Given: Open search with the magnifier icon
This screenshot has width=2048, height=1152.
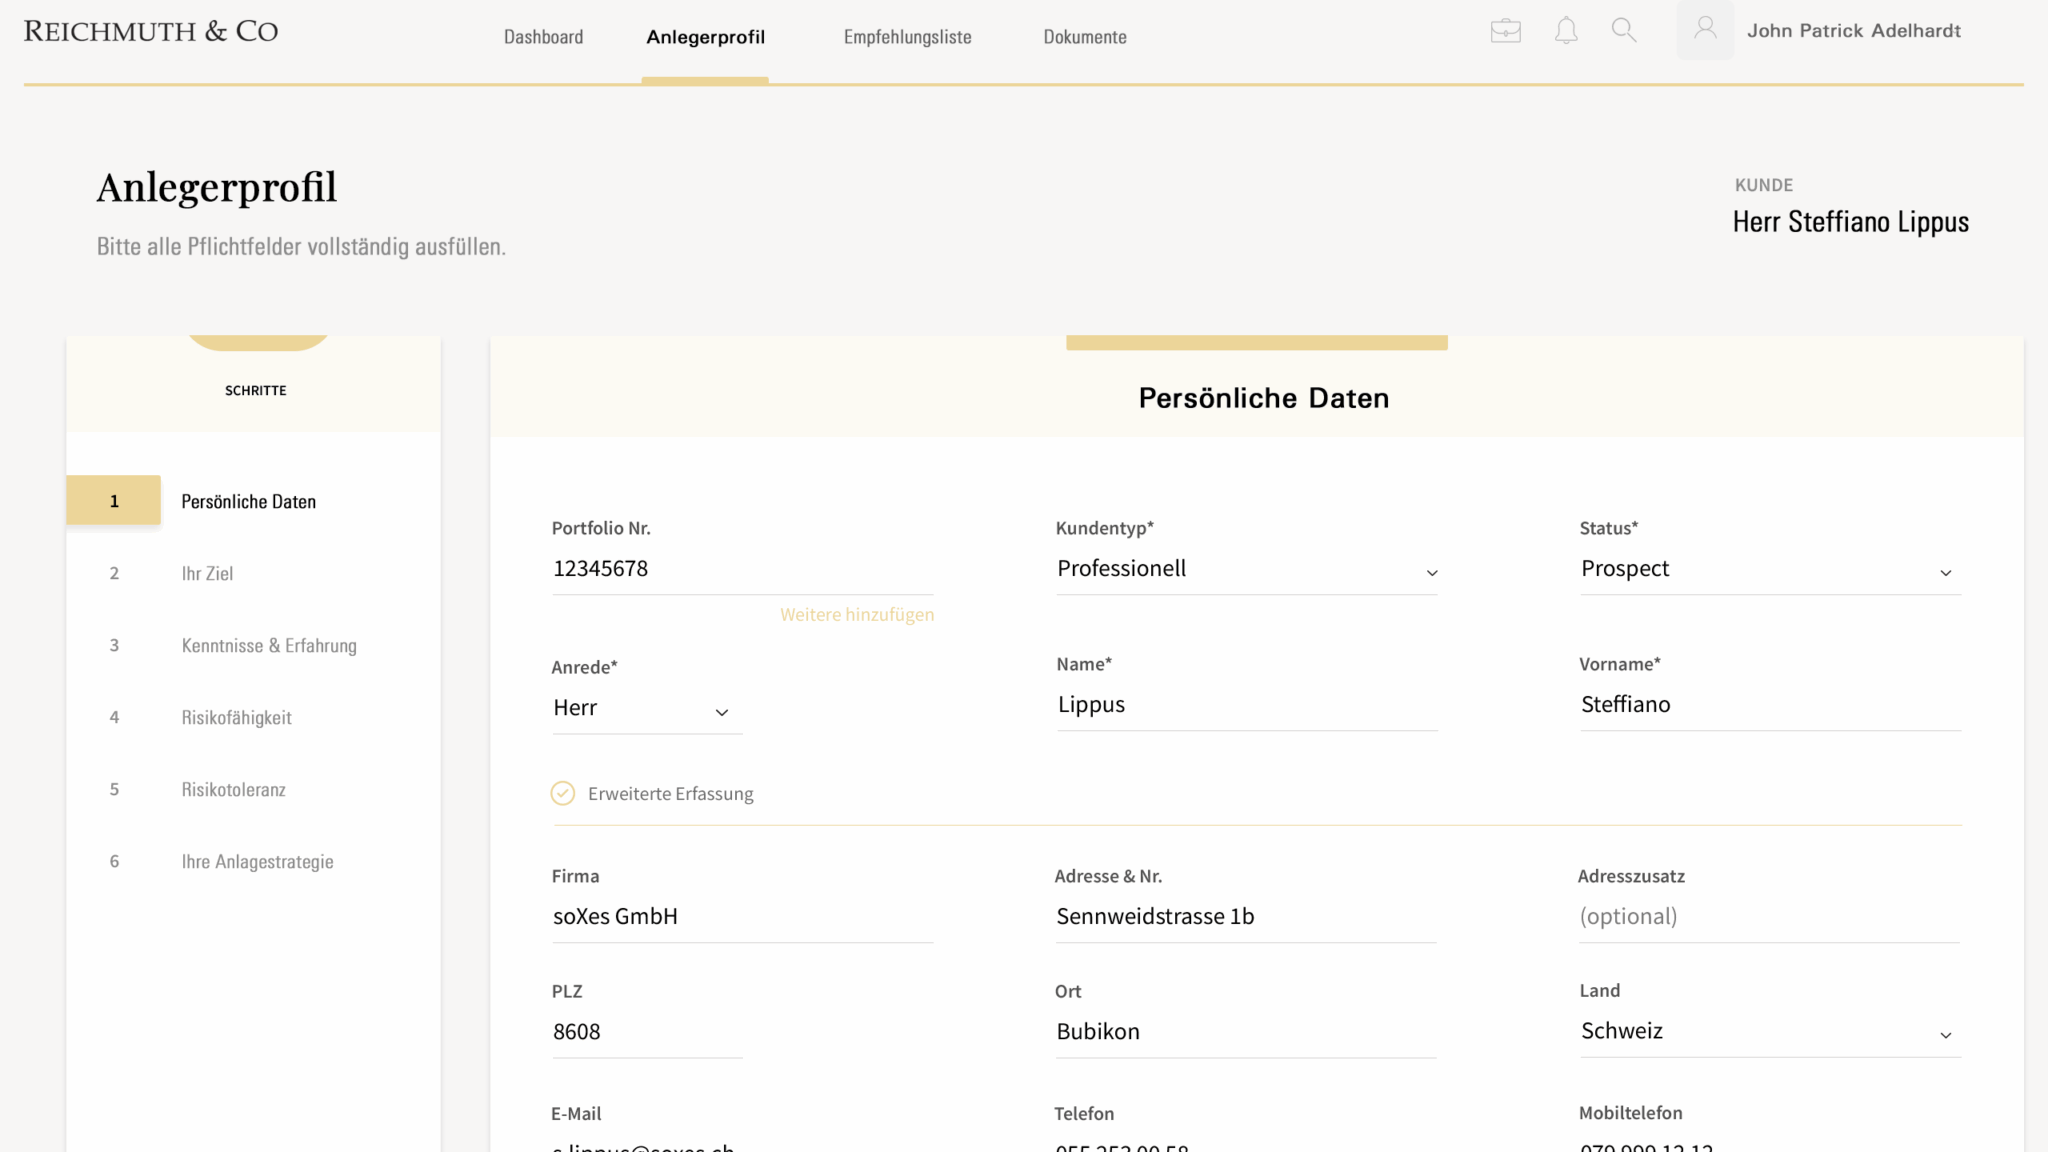Looking at the screenshot, I should (1624, 31).
